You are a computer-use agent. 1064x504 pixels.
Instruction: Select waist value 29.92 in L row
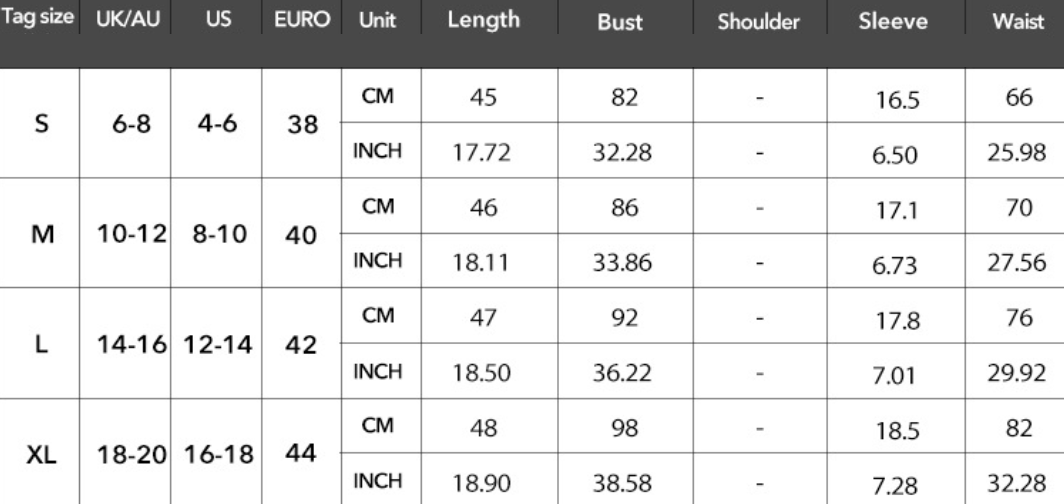click(x=1016, y=373)
